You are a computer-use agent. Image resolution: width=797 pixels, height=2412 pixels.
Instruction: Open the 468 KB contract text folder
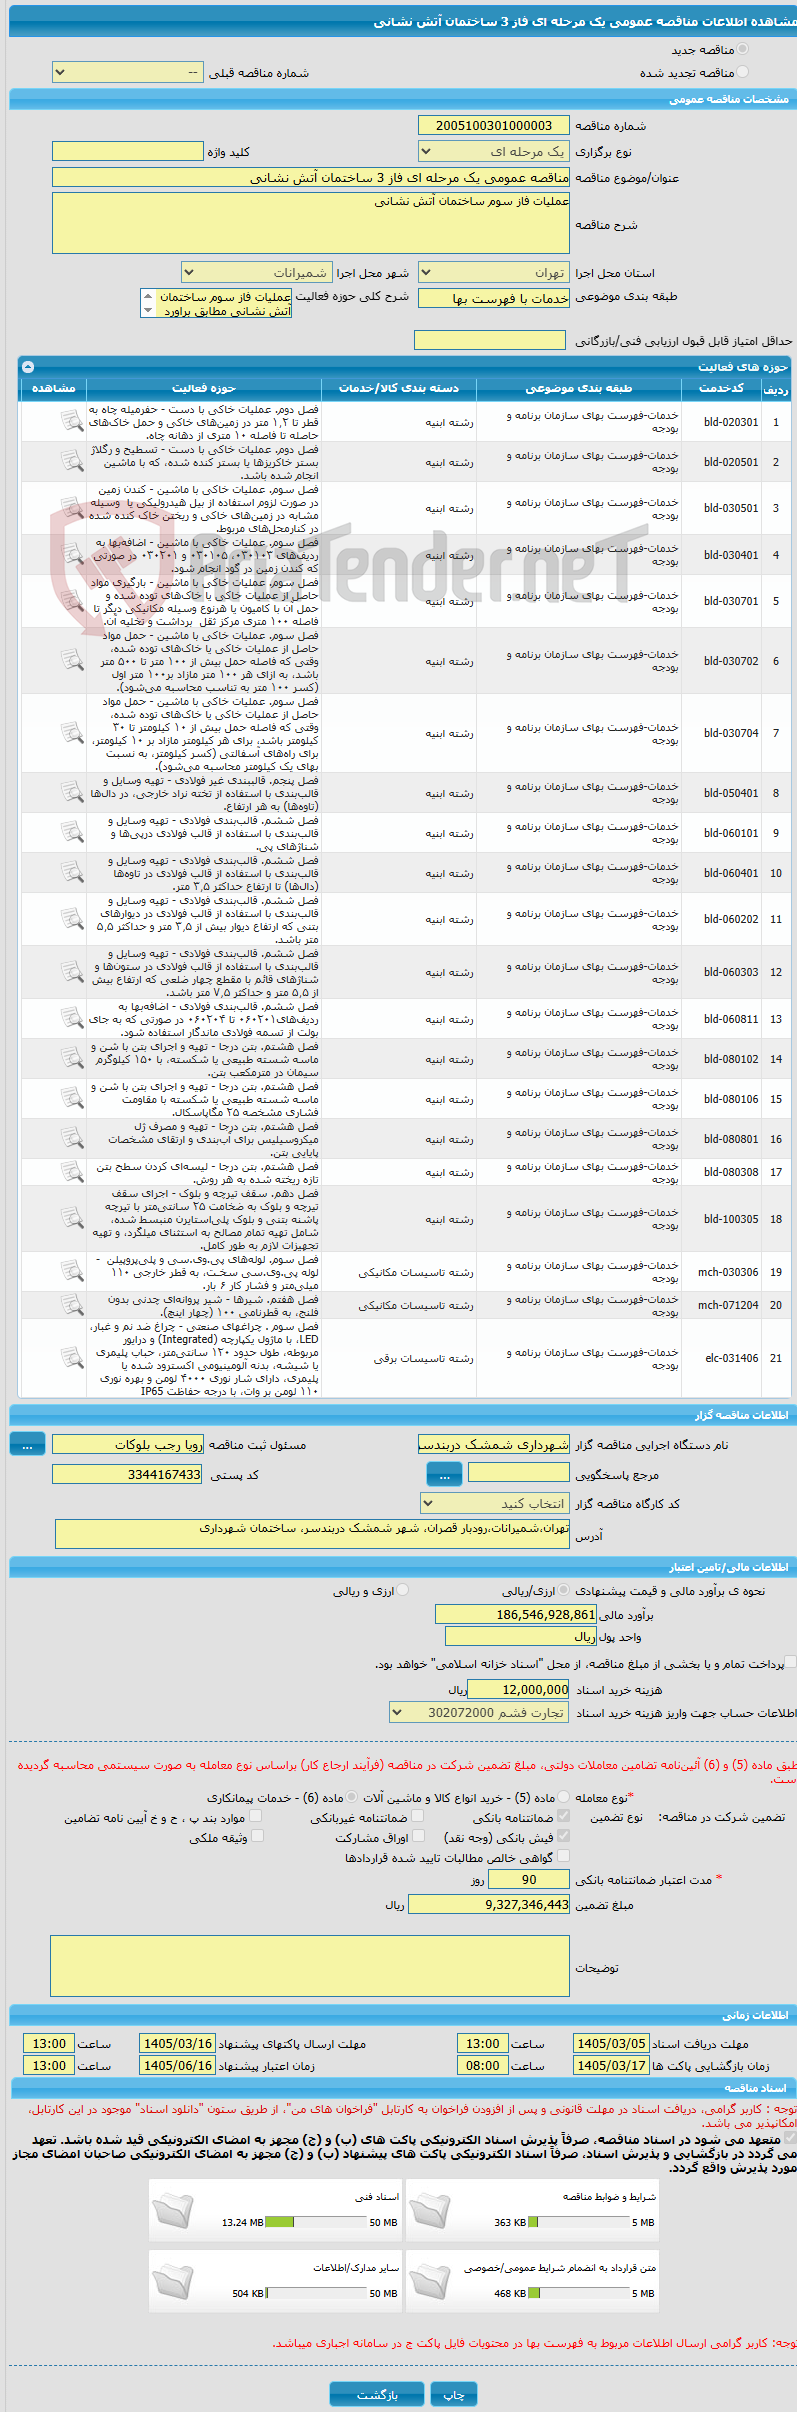click(x=430, y=2281)
